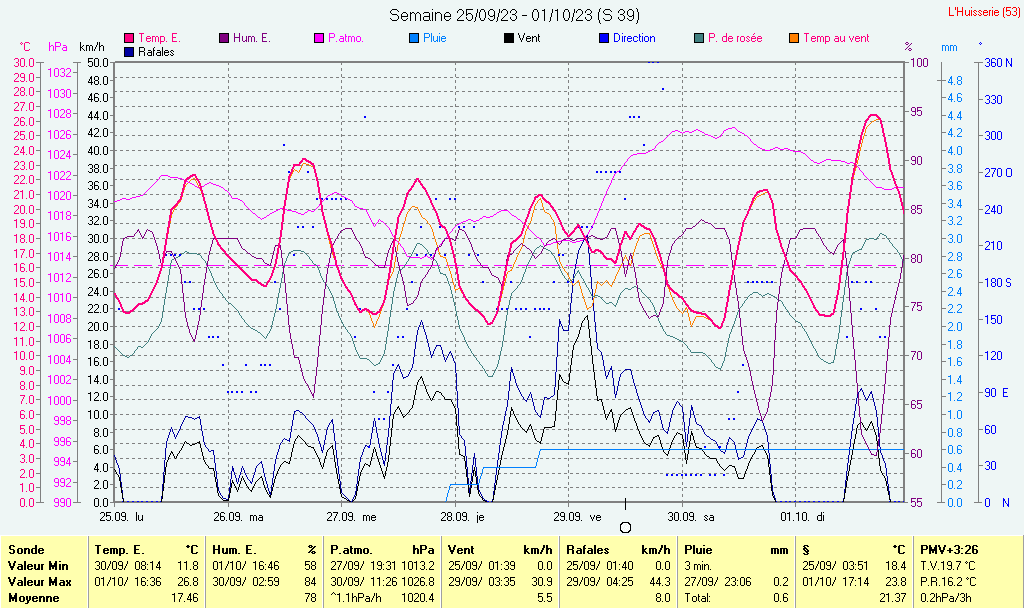
Task: Click the black Vent legend swatch
Action: [509, 39]
